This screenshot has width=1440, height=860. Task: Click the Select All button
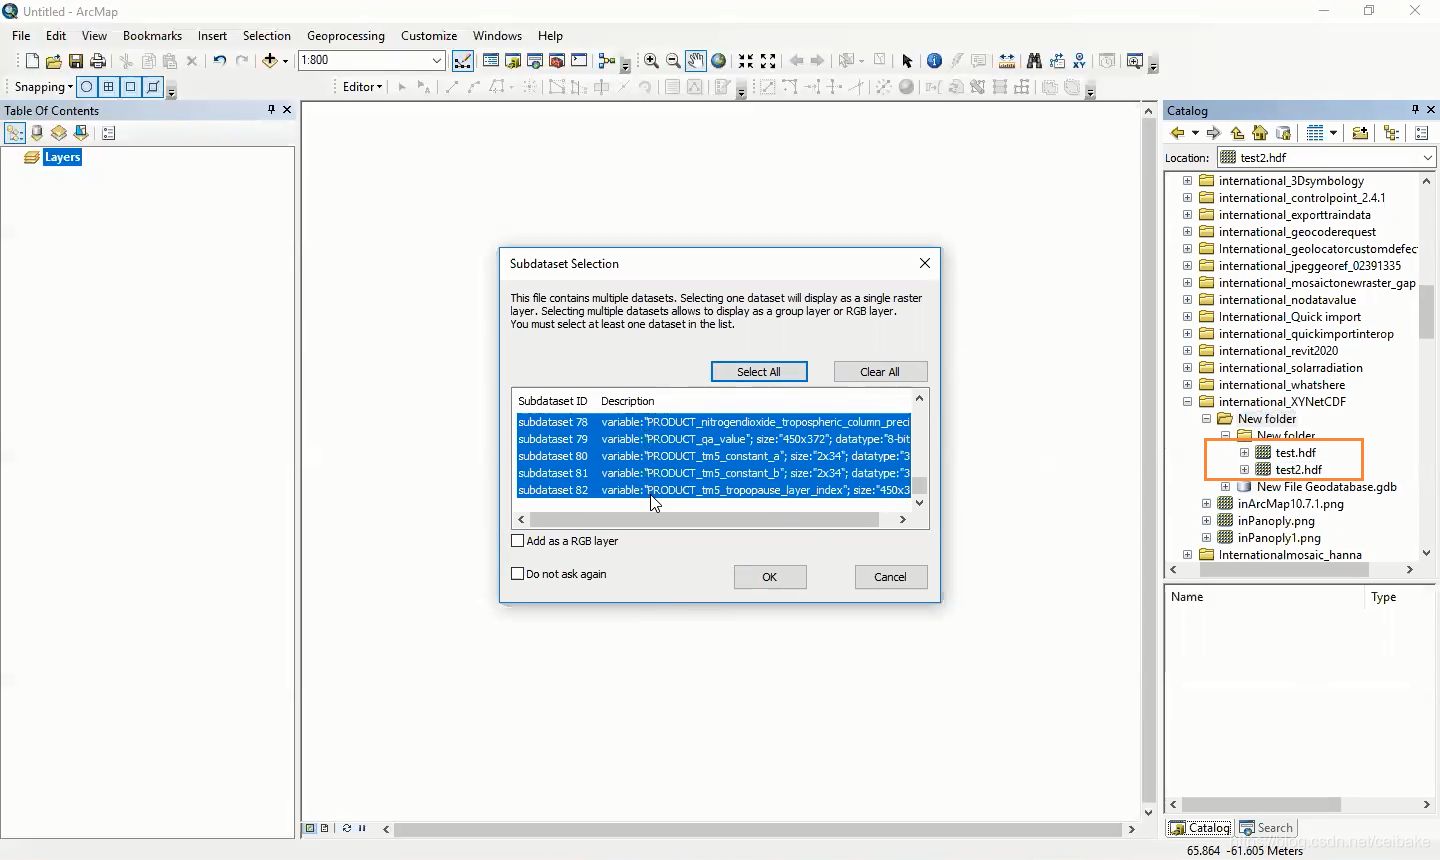click(759, 371)
